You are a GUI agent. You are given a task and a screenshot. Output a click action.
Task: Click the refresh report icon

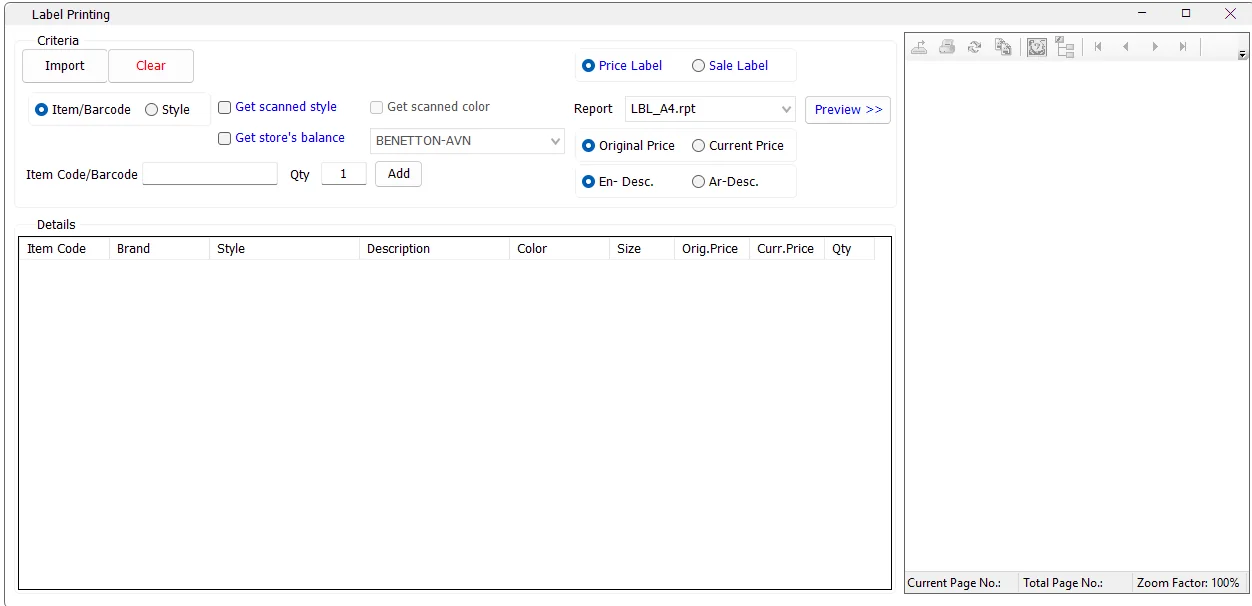coord(975,47)
